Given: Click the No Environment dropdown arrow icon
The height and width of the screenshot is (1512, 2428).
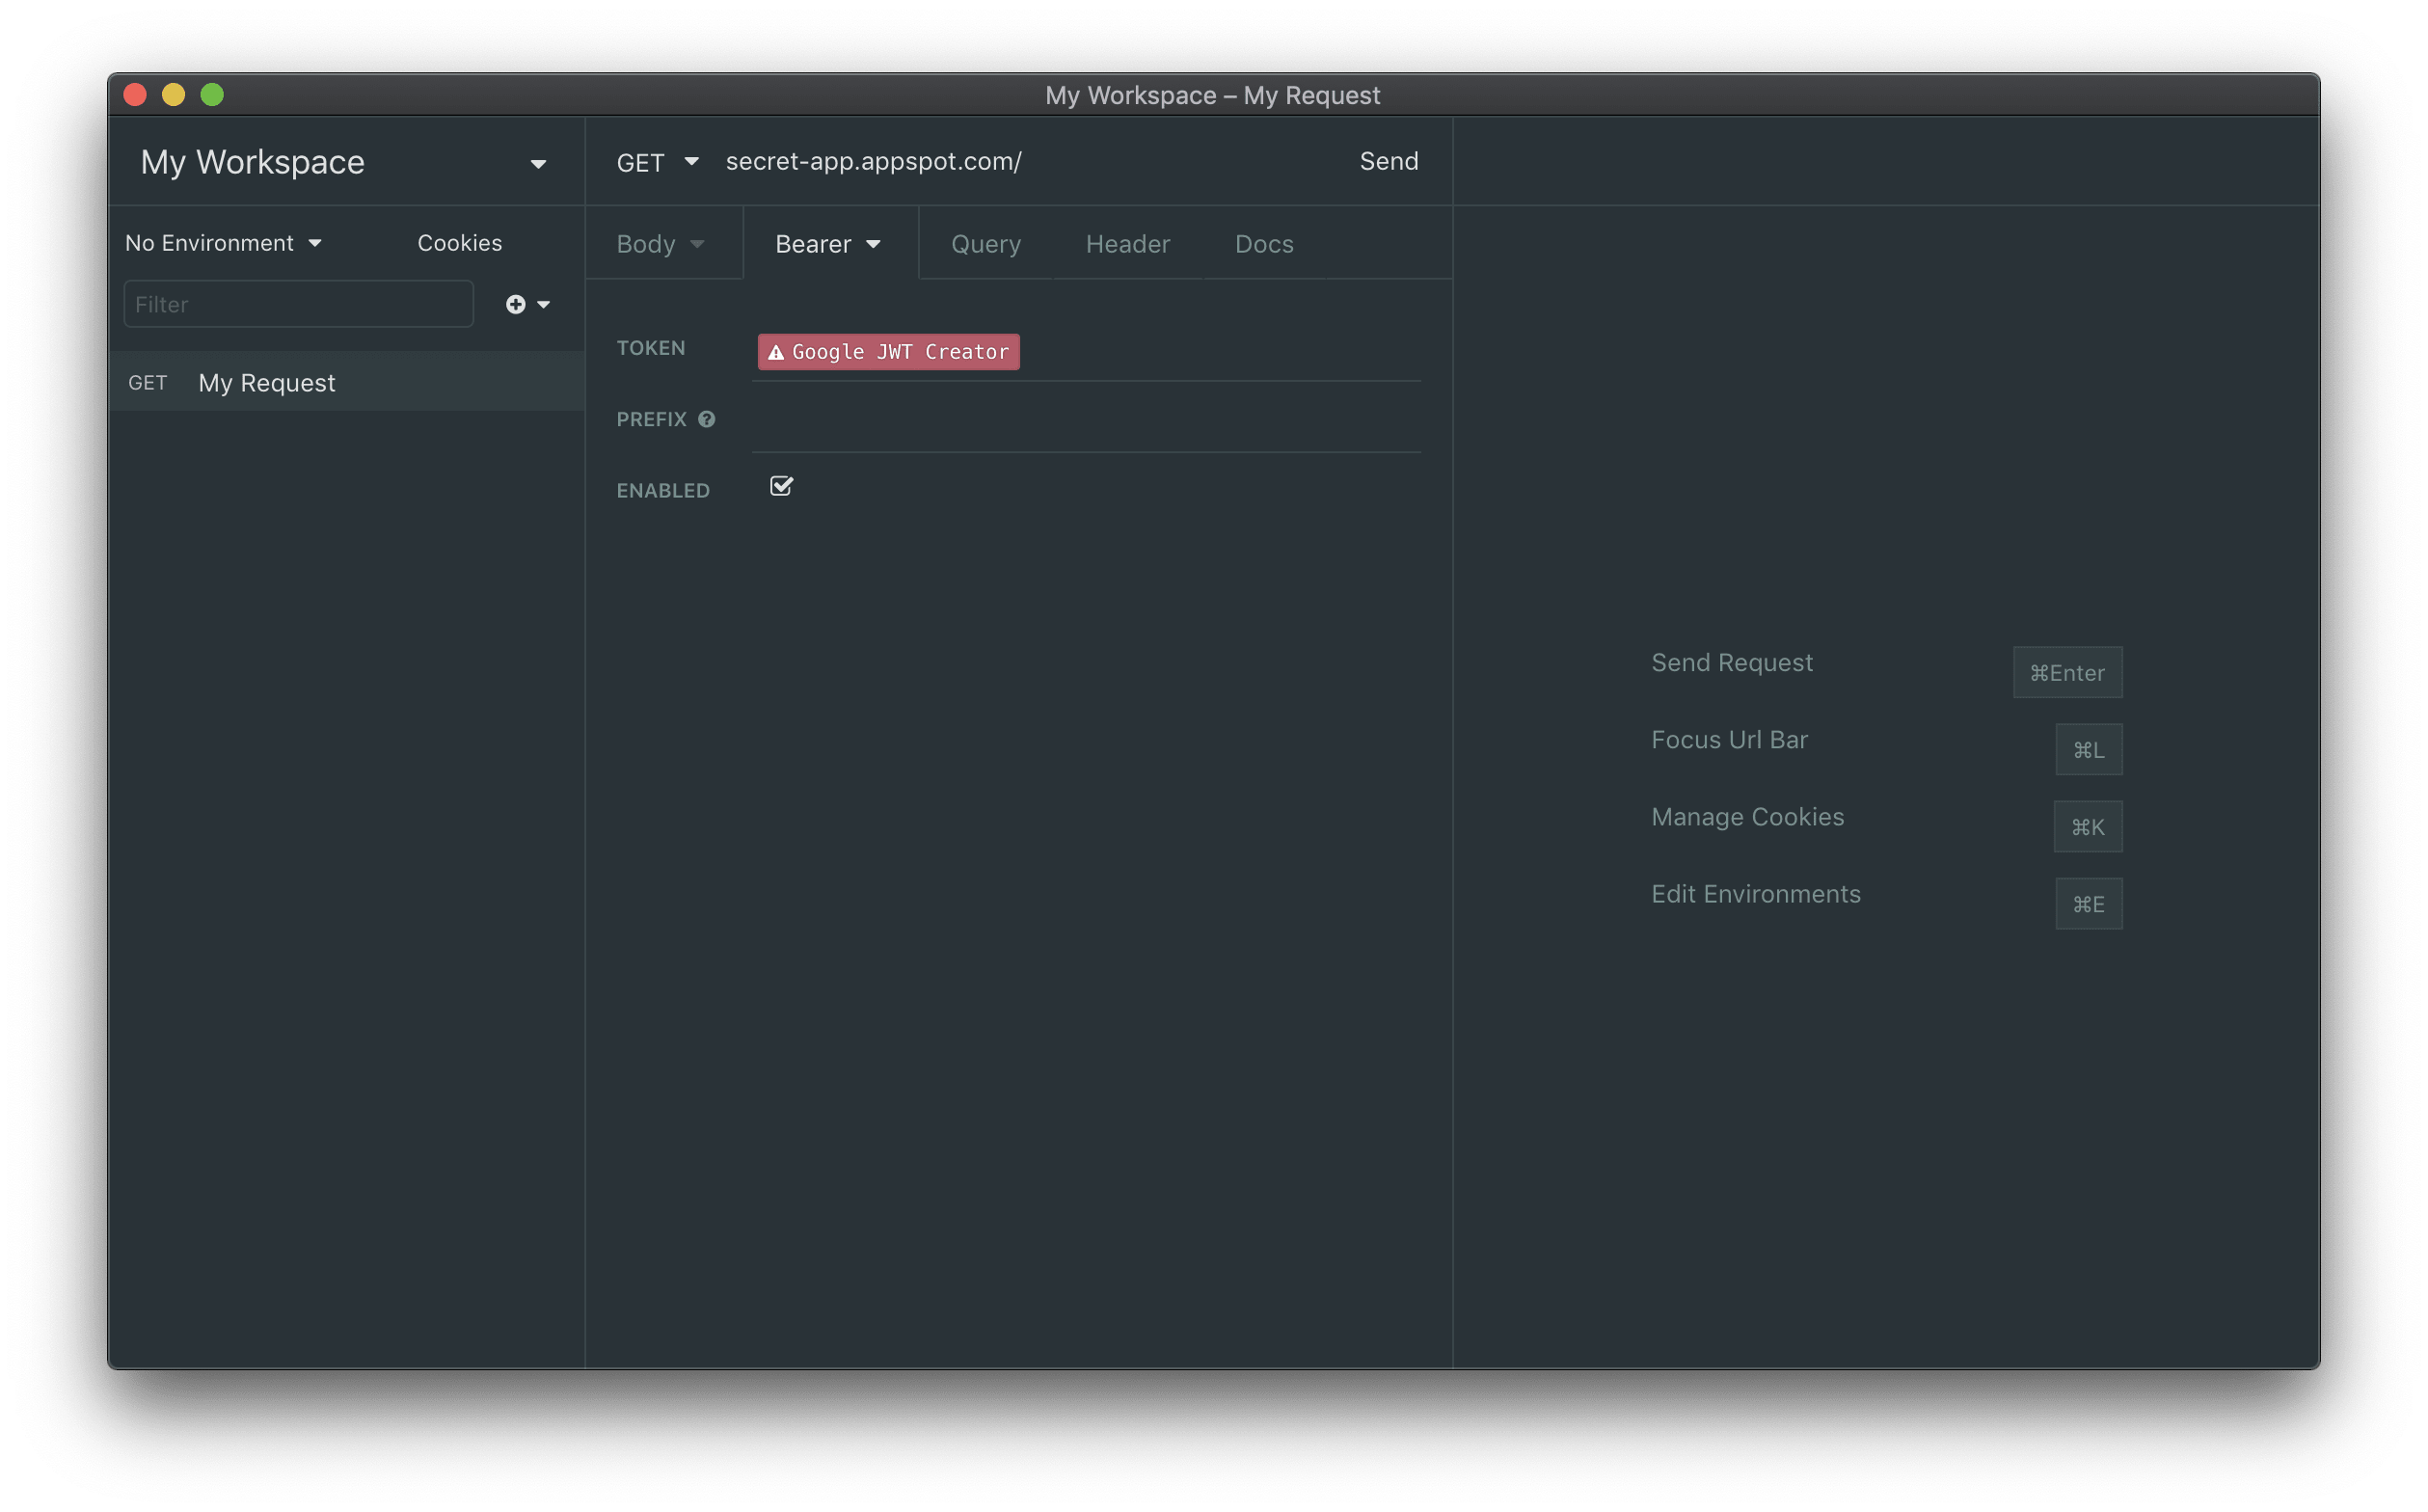Looking at the screenshot, I should (x=317, y=242).
